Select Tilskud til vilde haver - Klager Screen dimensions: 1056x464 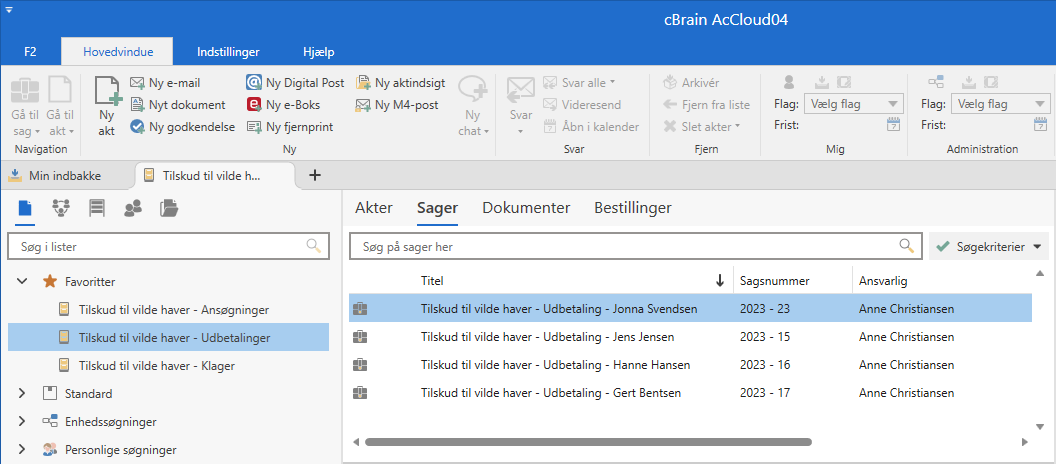click(x=156, y=366)
